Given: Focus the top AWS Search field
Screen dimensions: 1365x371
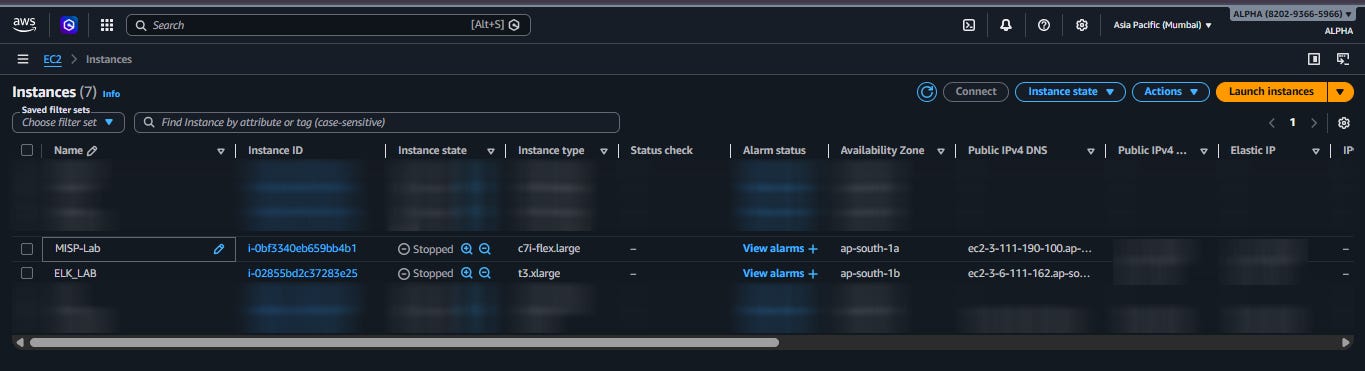Looking at the screenshot, I should point(328,25).
